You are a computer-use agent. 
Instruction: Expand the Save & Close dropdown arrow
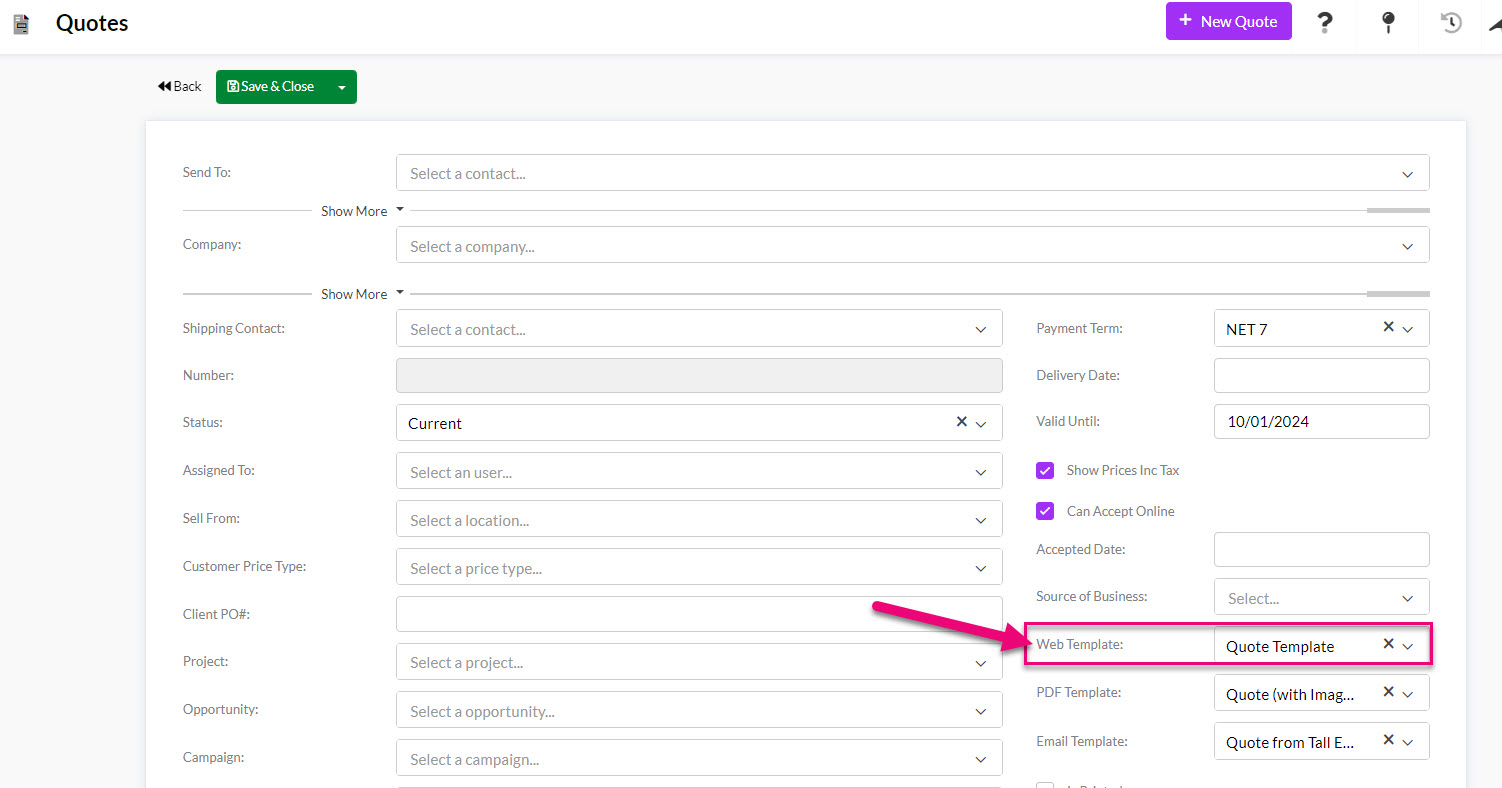(x=343, y=87)
